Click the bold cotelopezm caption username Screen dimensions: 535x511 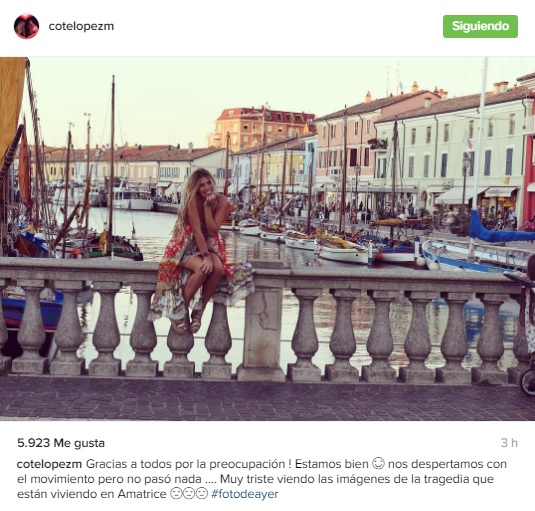coord(49,464)
